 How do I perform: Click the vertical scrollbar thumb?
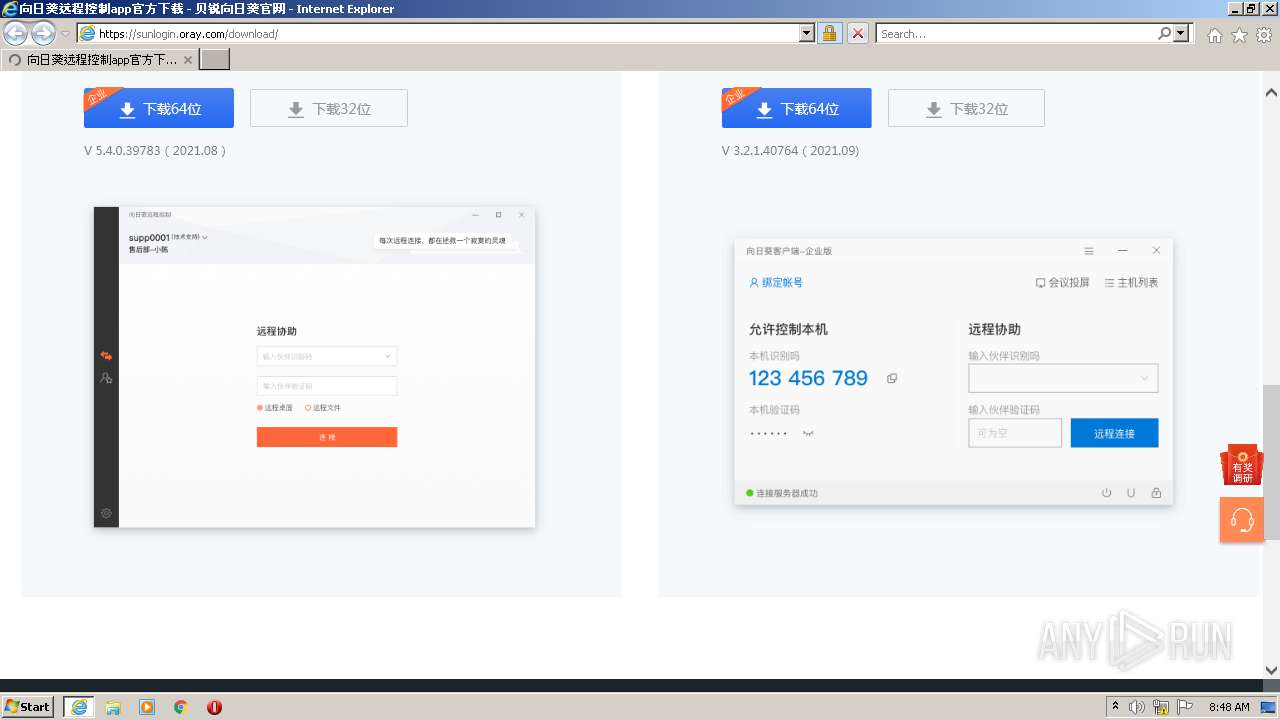point(1271,461)
